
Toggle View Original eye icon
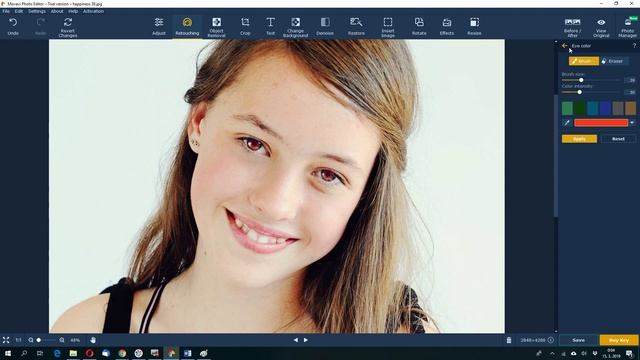(x=601, y=22)
